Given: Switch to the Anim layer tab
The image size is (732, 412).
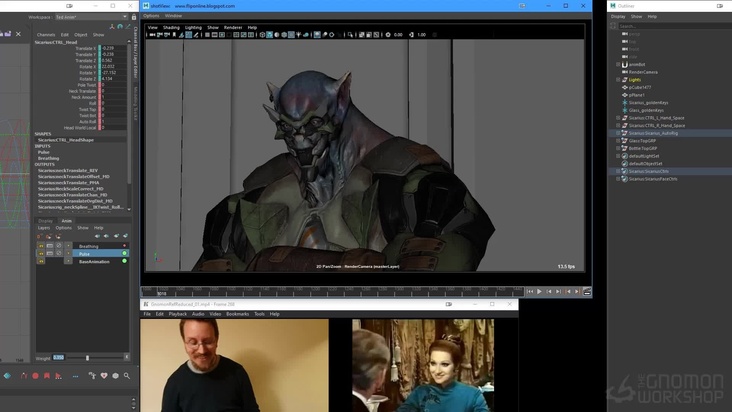Looking at the screenshot, I should (x=66, y=221).
